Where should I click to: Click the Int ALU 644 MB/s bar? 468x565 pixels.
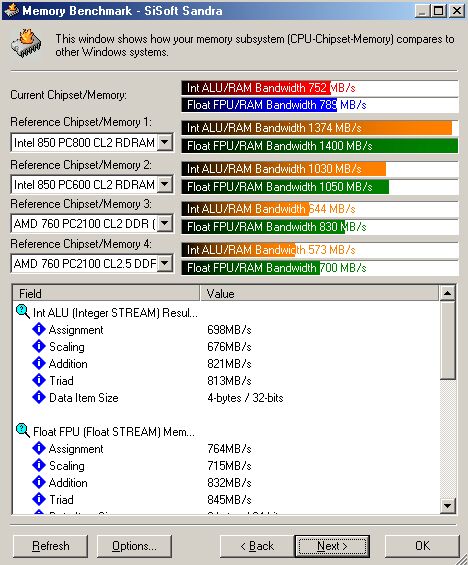pyautogui.click(x=245, y=209)
